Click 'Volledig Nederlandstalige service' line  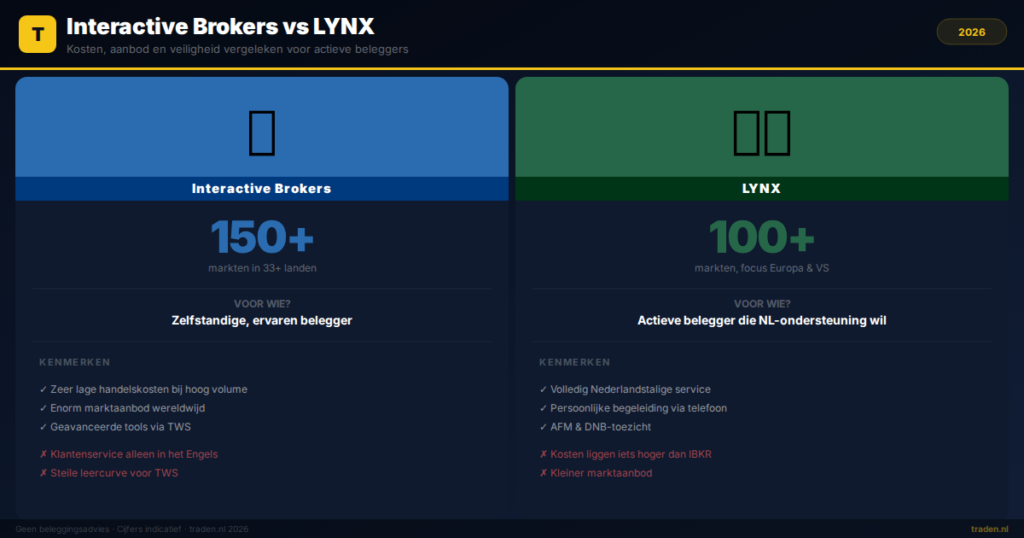pos(625,389)
